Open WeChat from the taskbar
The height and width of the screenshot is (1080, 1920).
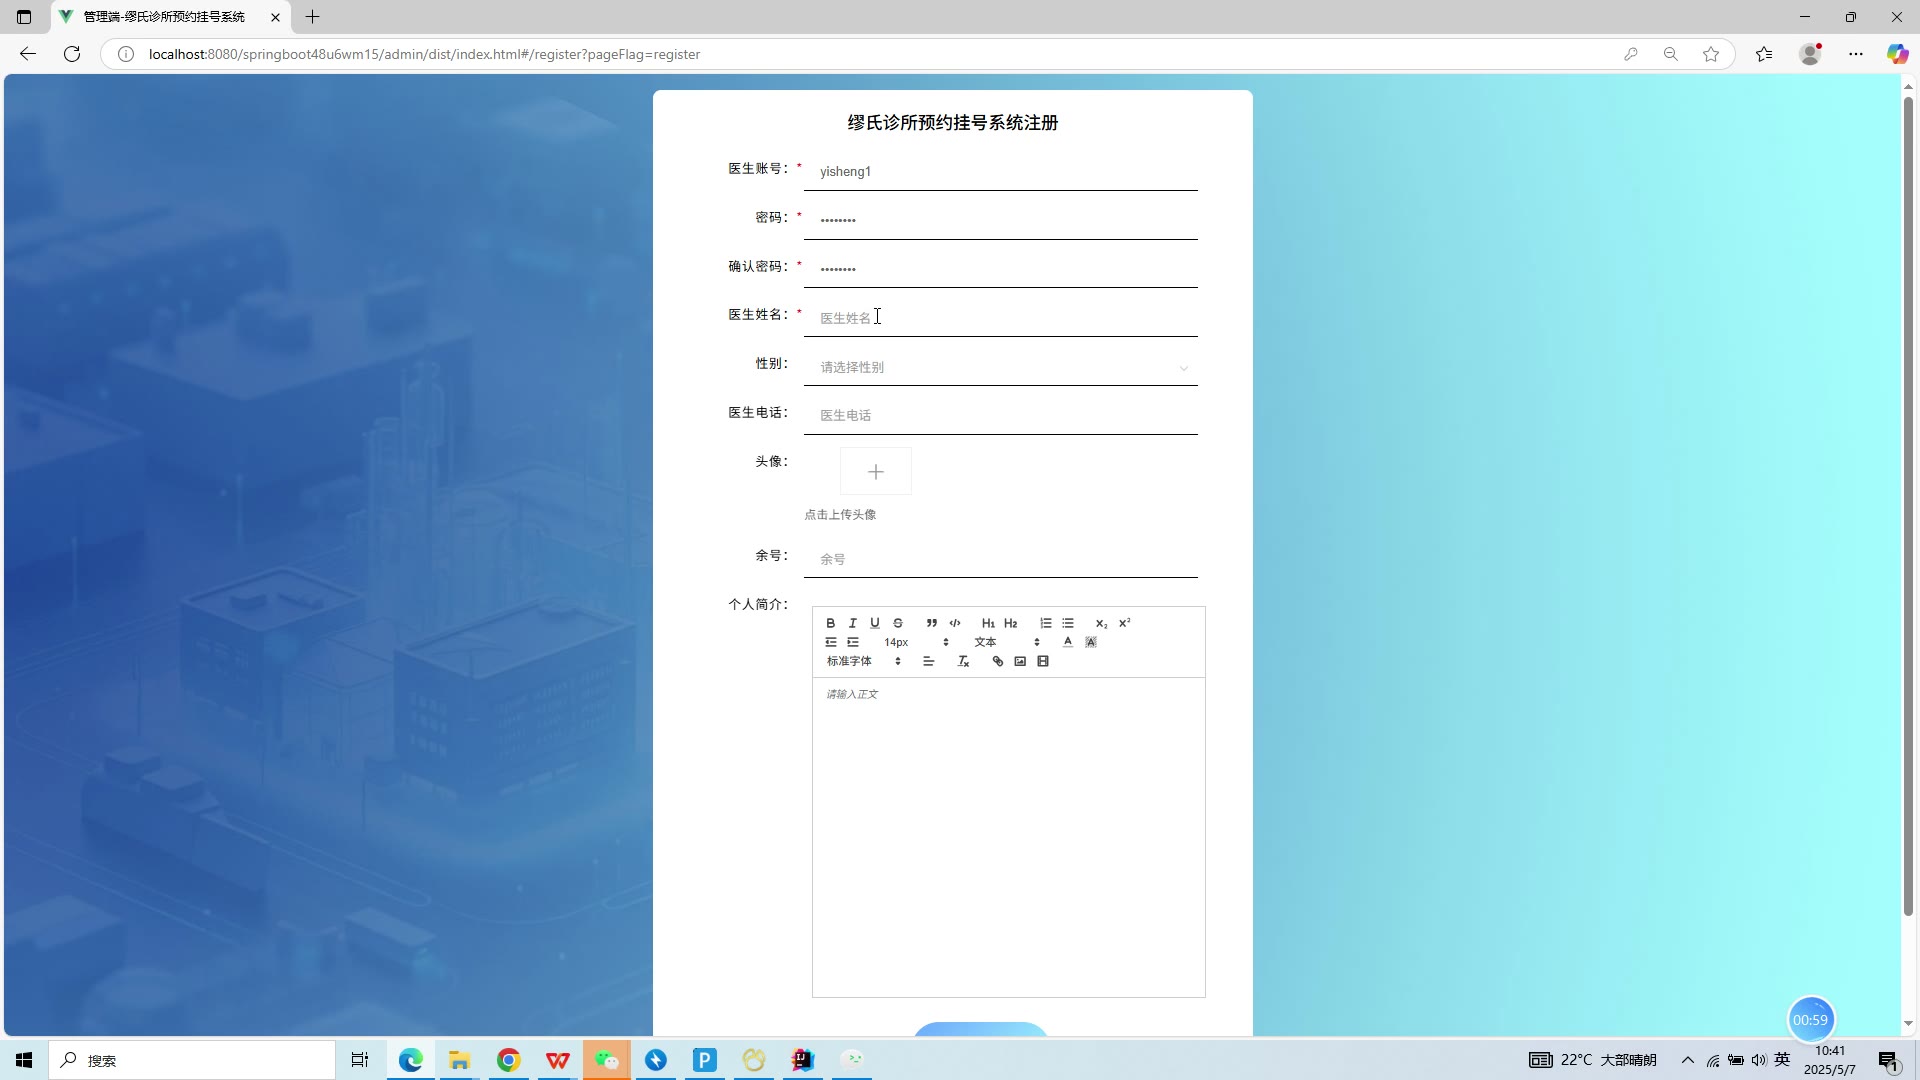tap(607, 1060)
